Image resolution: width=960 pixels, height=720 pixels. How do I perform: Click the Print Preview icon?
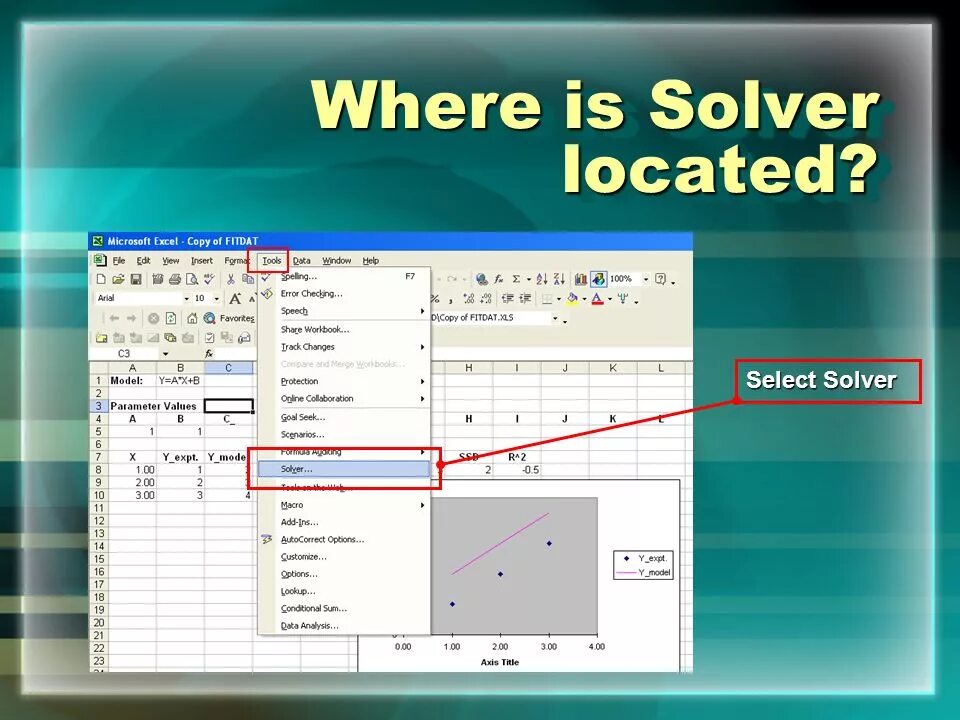coord(192,279)
